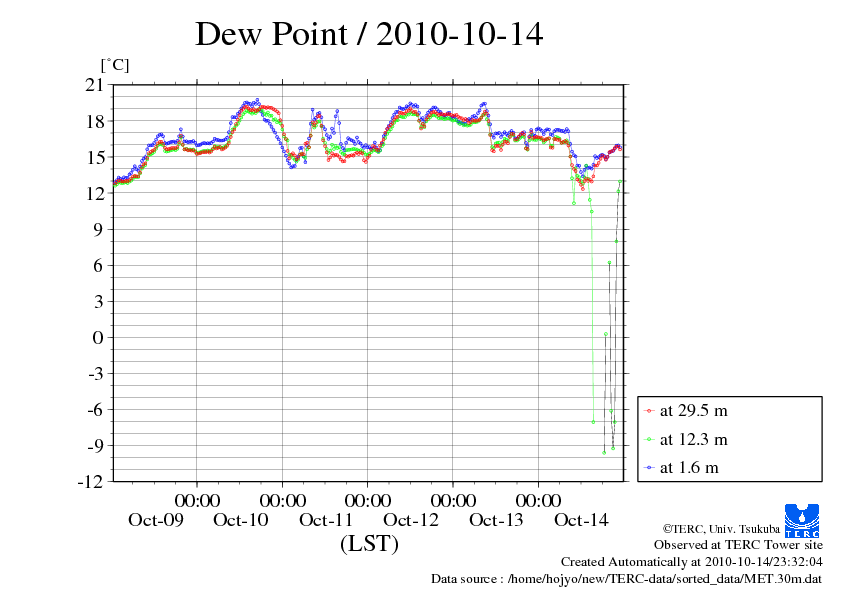The width and height of the screenshot is (842, 595).
Task: Click the chart title 'Dew Point / 2010-10-14'
Action: click(x=369, y=34)
